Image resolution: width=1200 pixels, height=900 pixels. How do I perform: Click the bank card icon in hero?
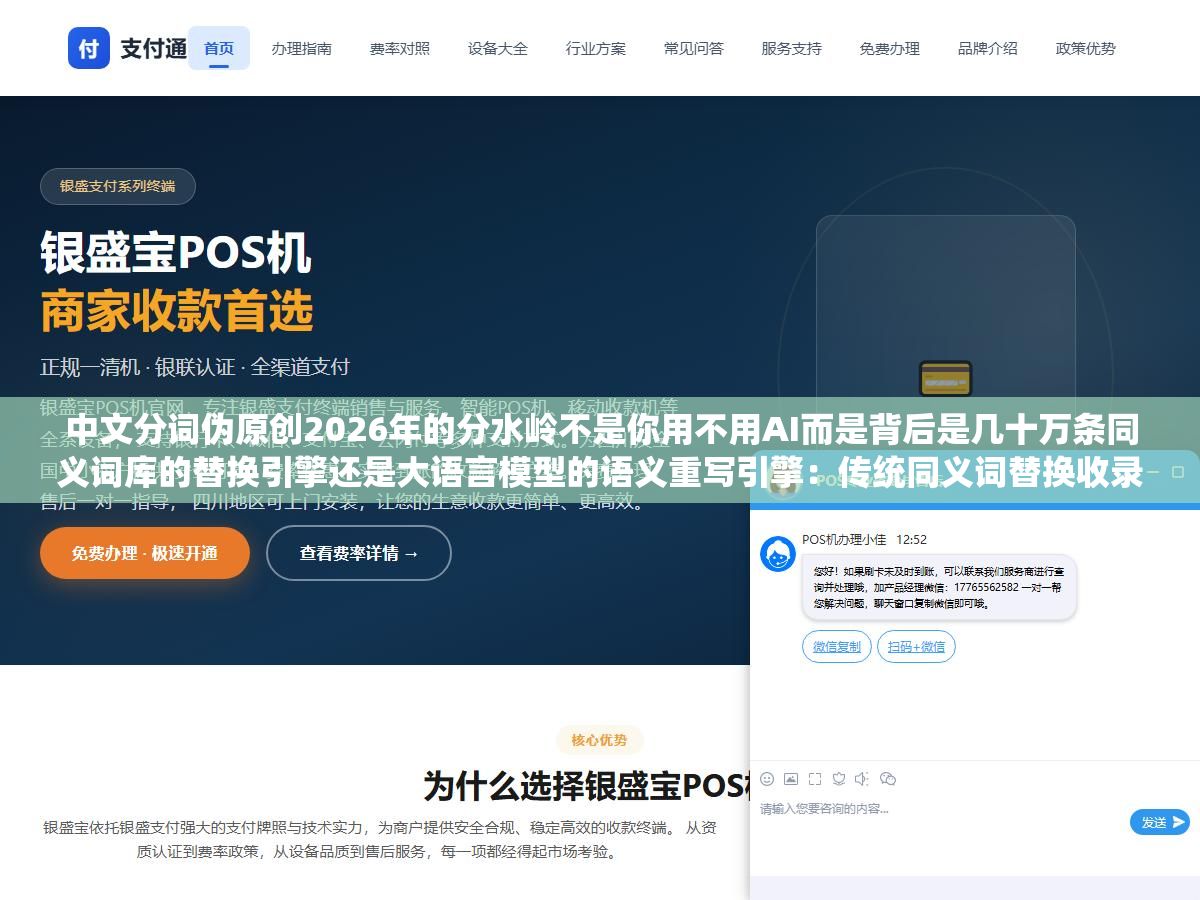pyautogui.click(x=945, y=379)
